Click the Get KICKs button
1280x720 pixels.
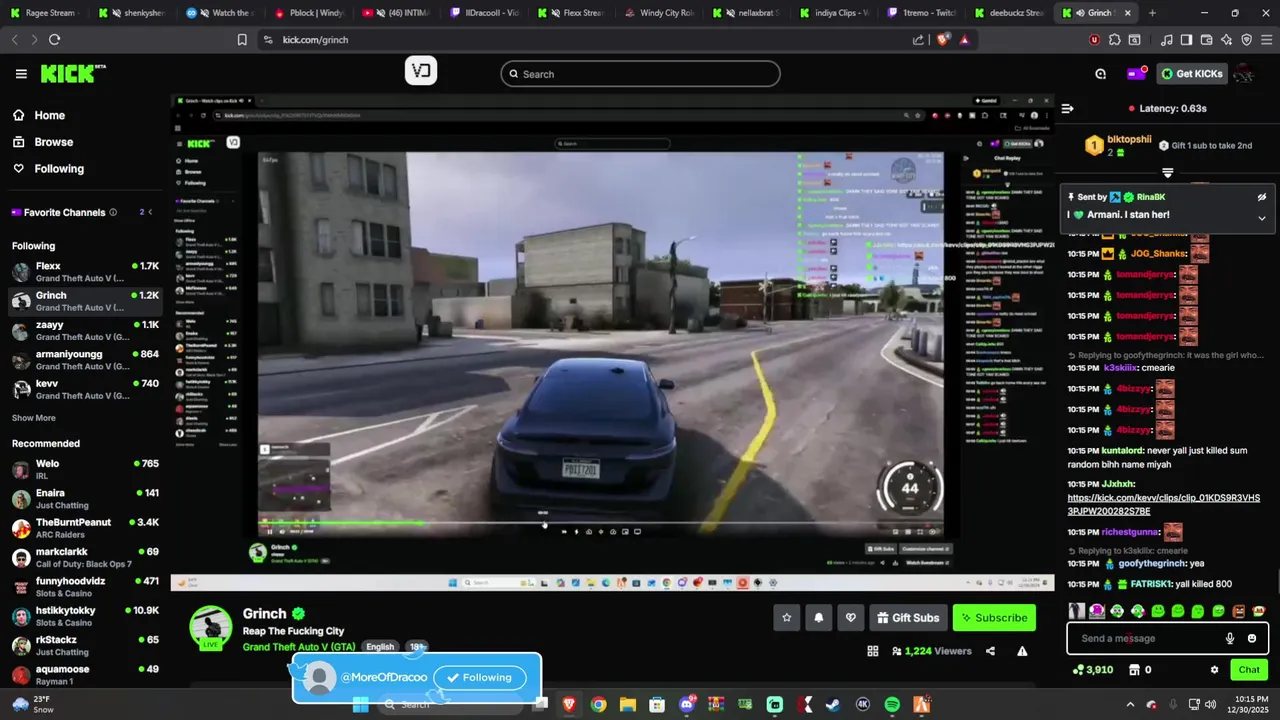coord(1192,74)
